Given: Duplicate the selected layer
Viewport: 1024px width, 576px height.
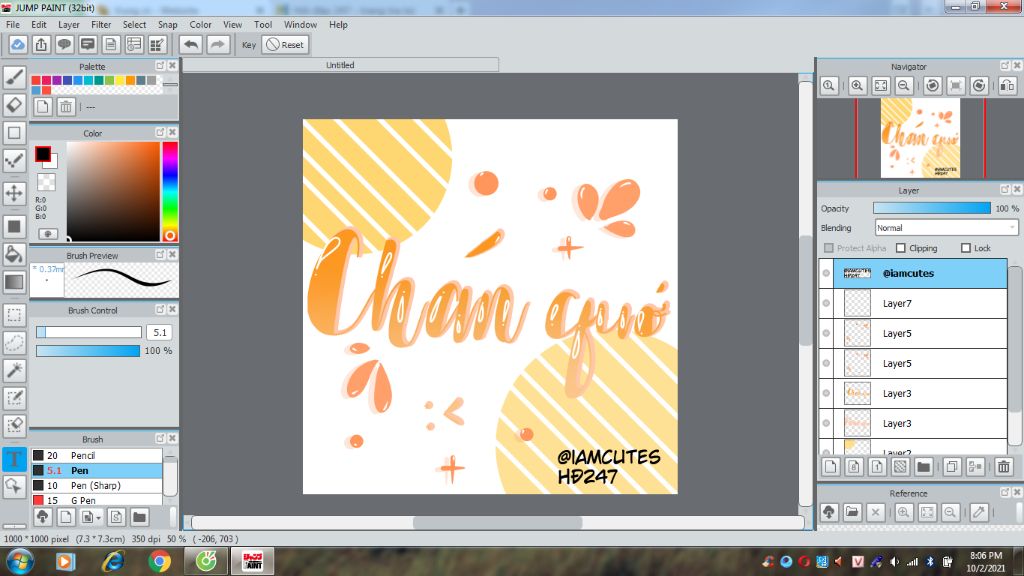Looking at the screenshot, I should click(x=952, y=466).
